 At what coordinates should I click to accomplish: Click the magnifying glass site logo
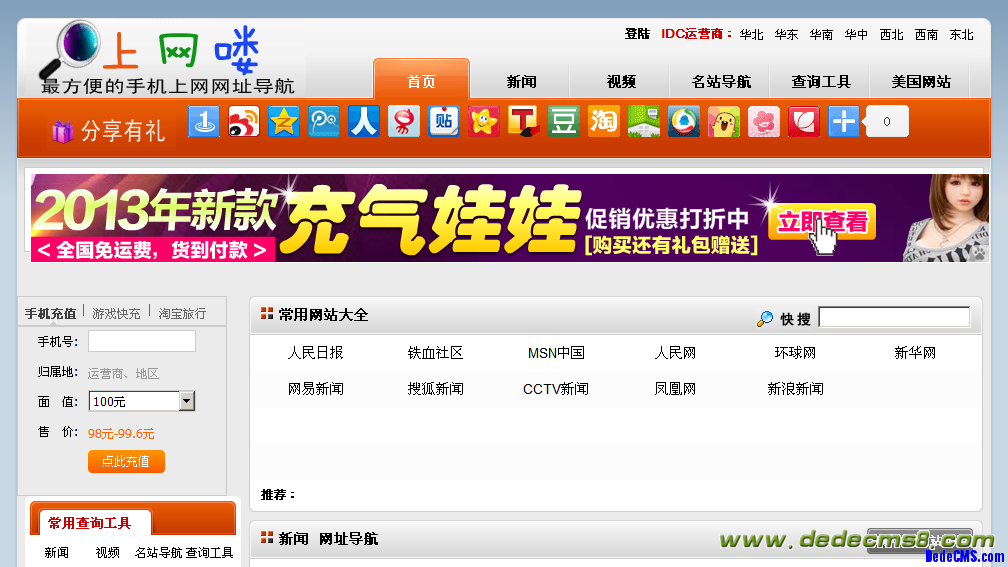point(71,48)
